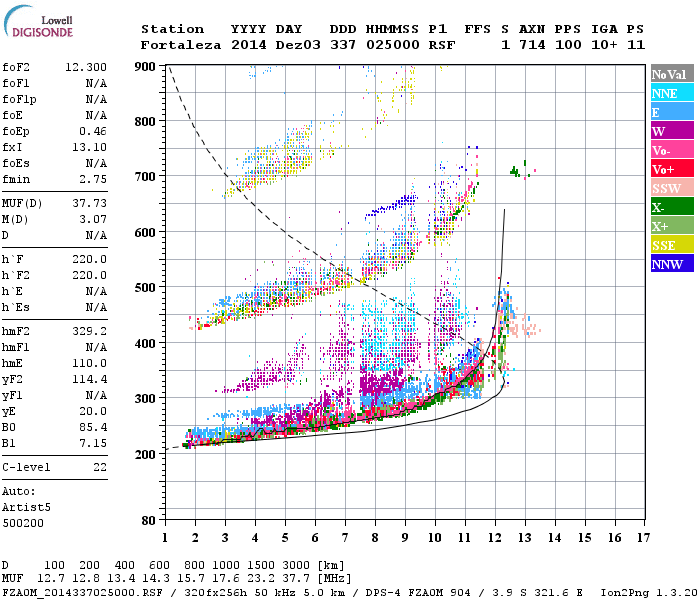Click the 500 km height axis label
Viewport: 700px width, 600px height.
(145, 288)
